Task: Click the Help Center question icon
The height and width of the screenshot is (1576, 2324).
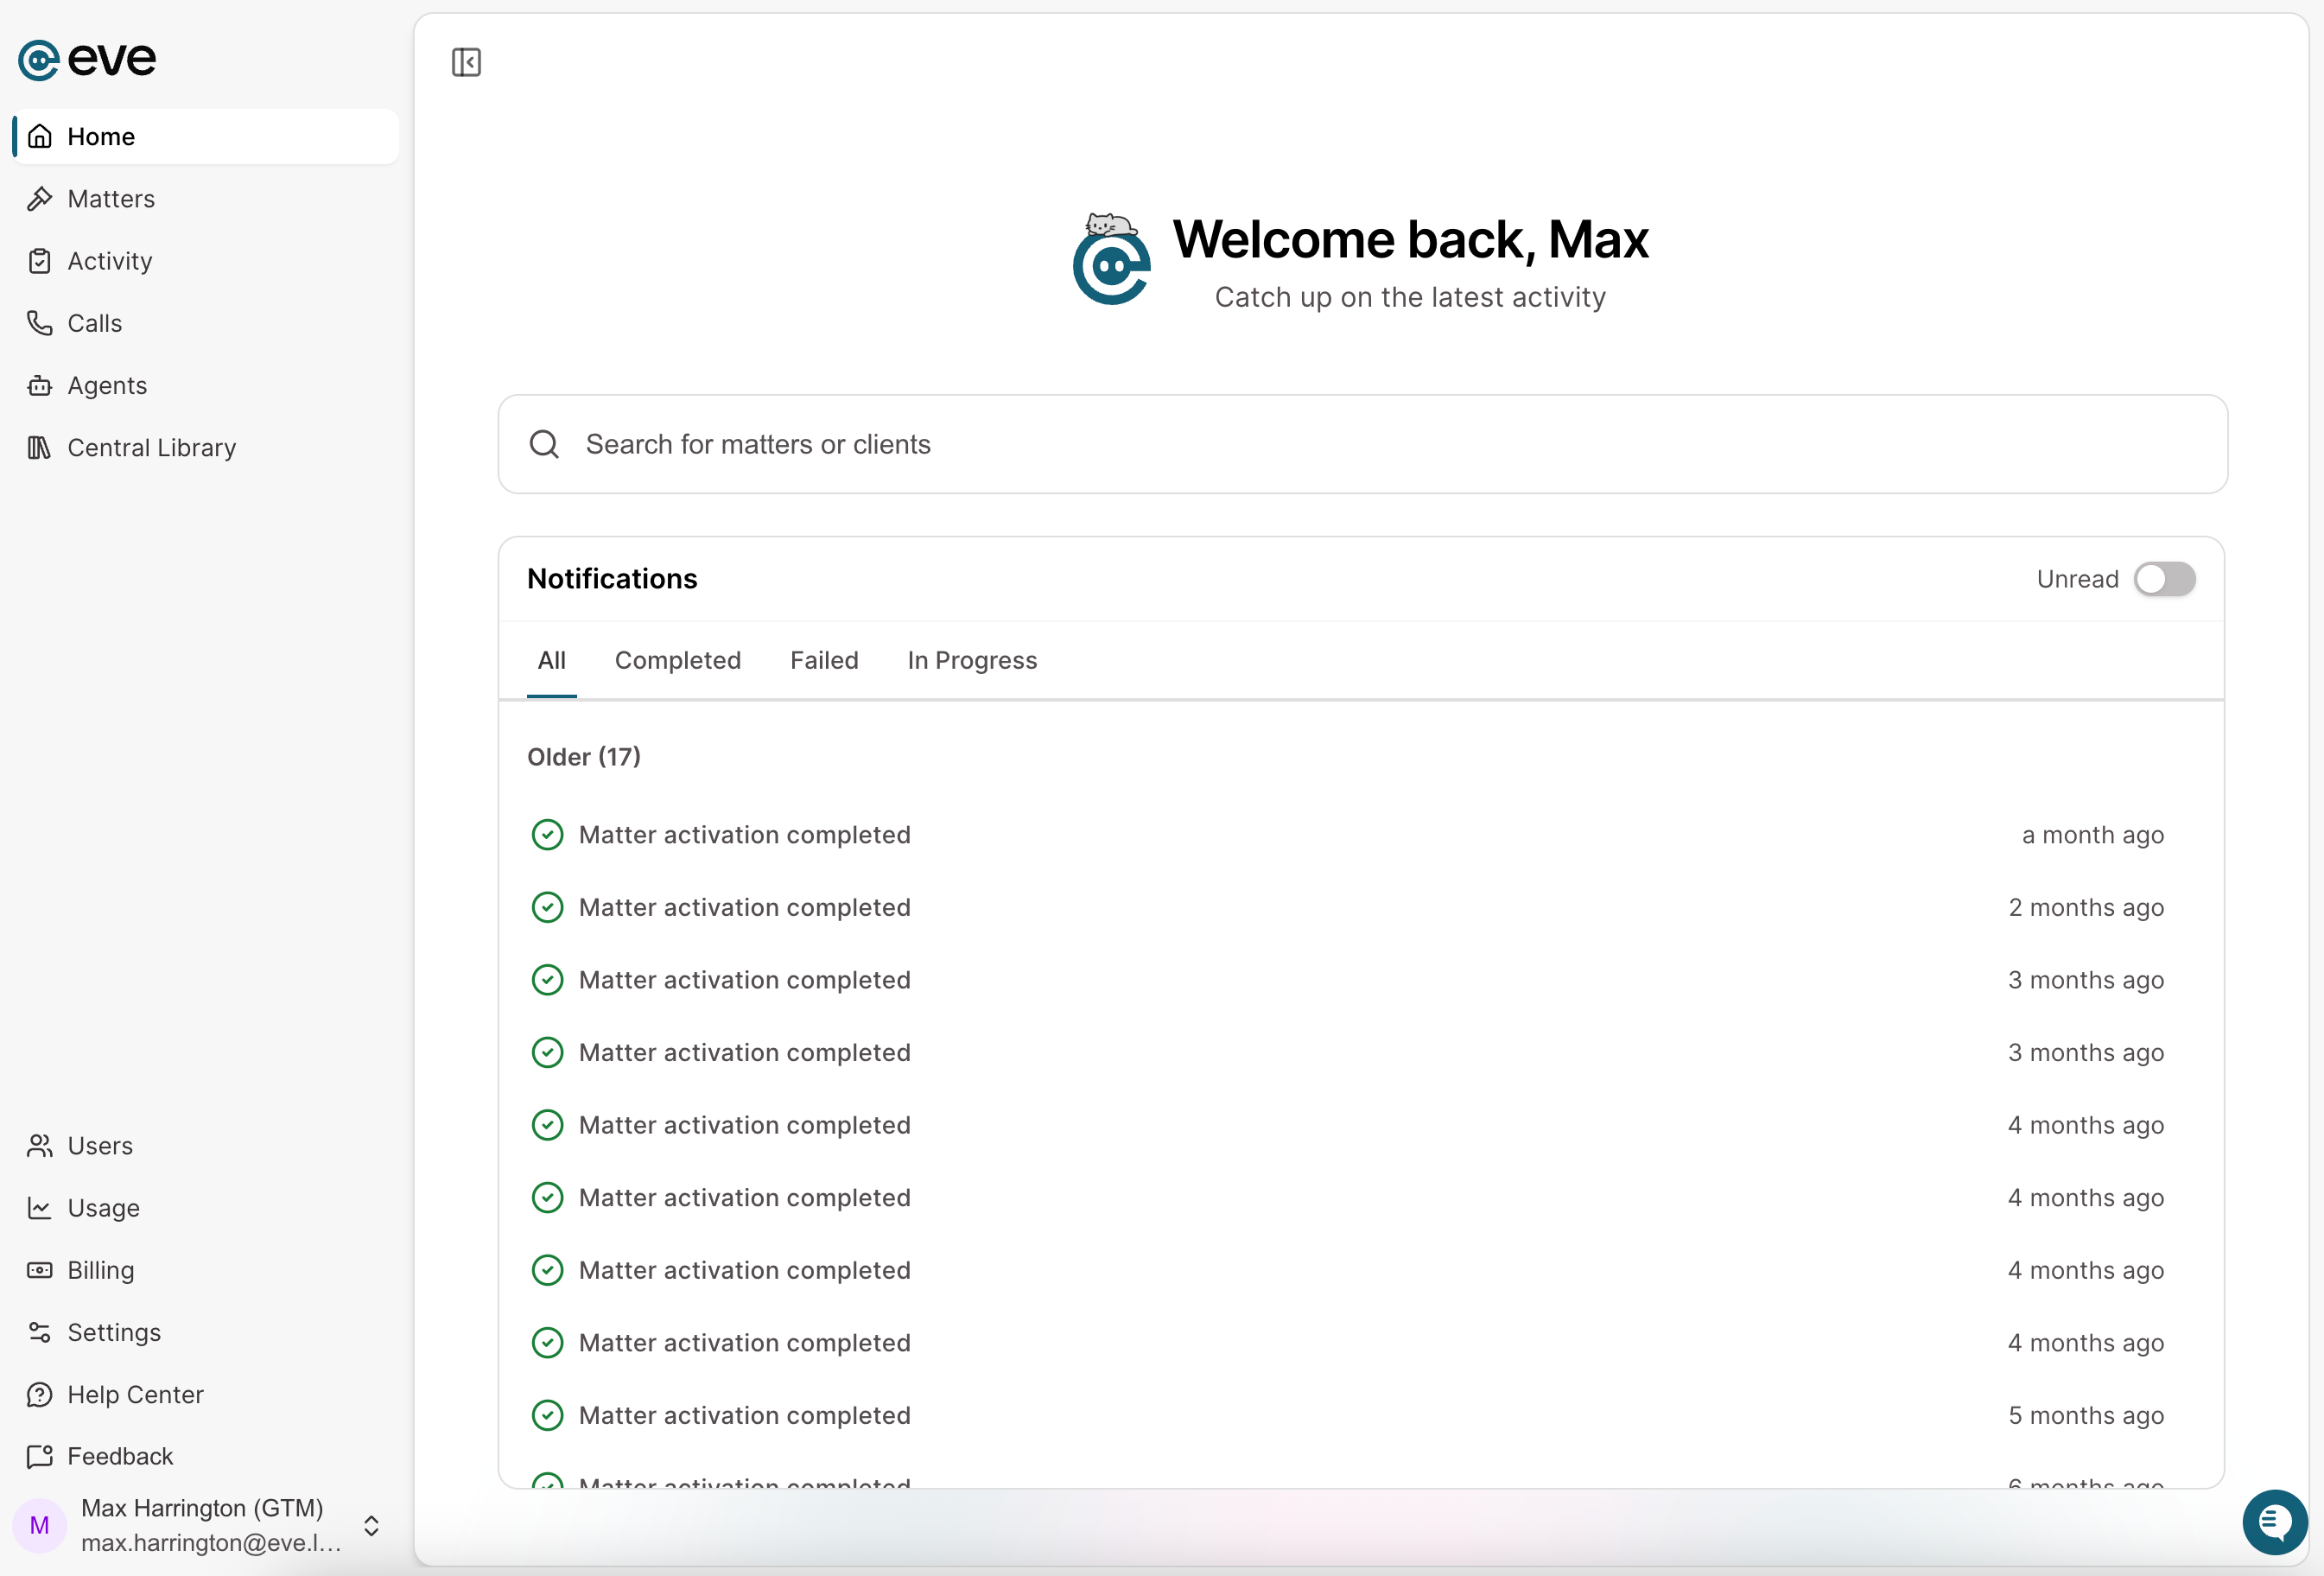Action: [40, 1394]
